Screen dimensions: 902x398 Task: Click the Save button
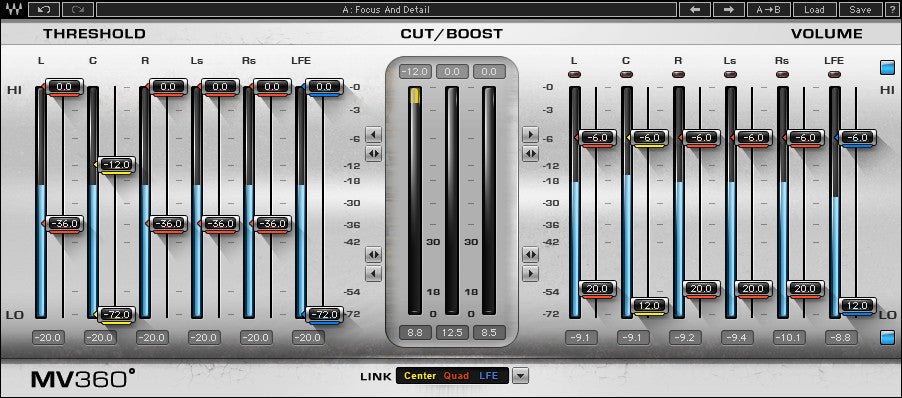860,9
